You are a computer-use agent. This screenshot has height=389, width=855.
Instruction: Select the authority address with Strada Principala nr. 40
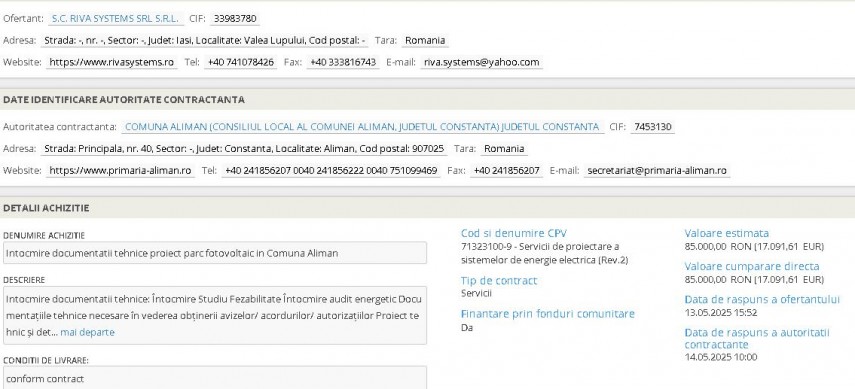click(x=244, y=149)
